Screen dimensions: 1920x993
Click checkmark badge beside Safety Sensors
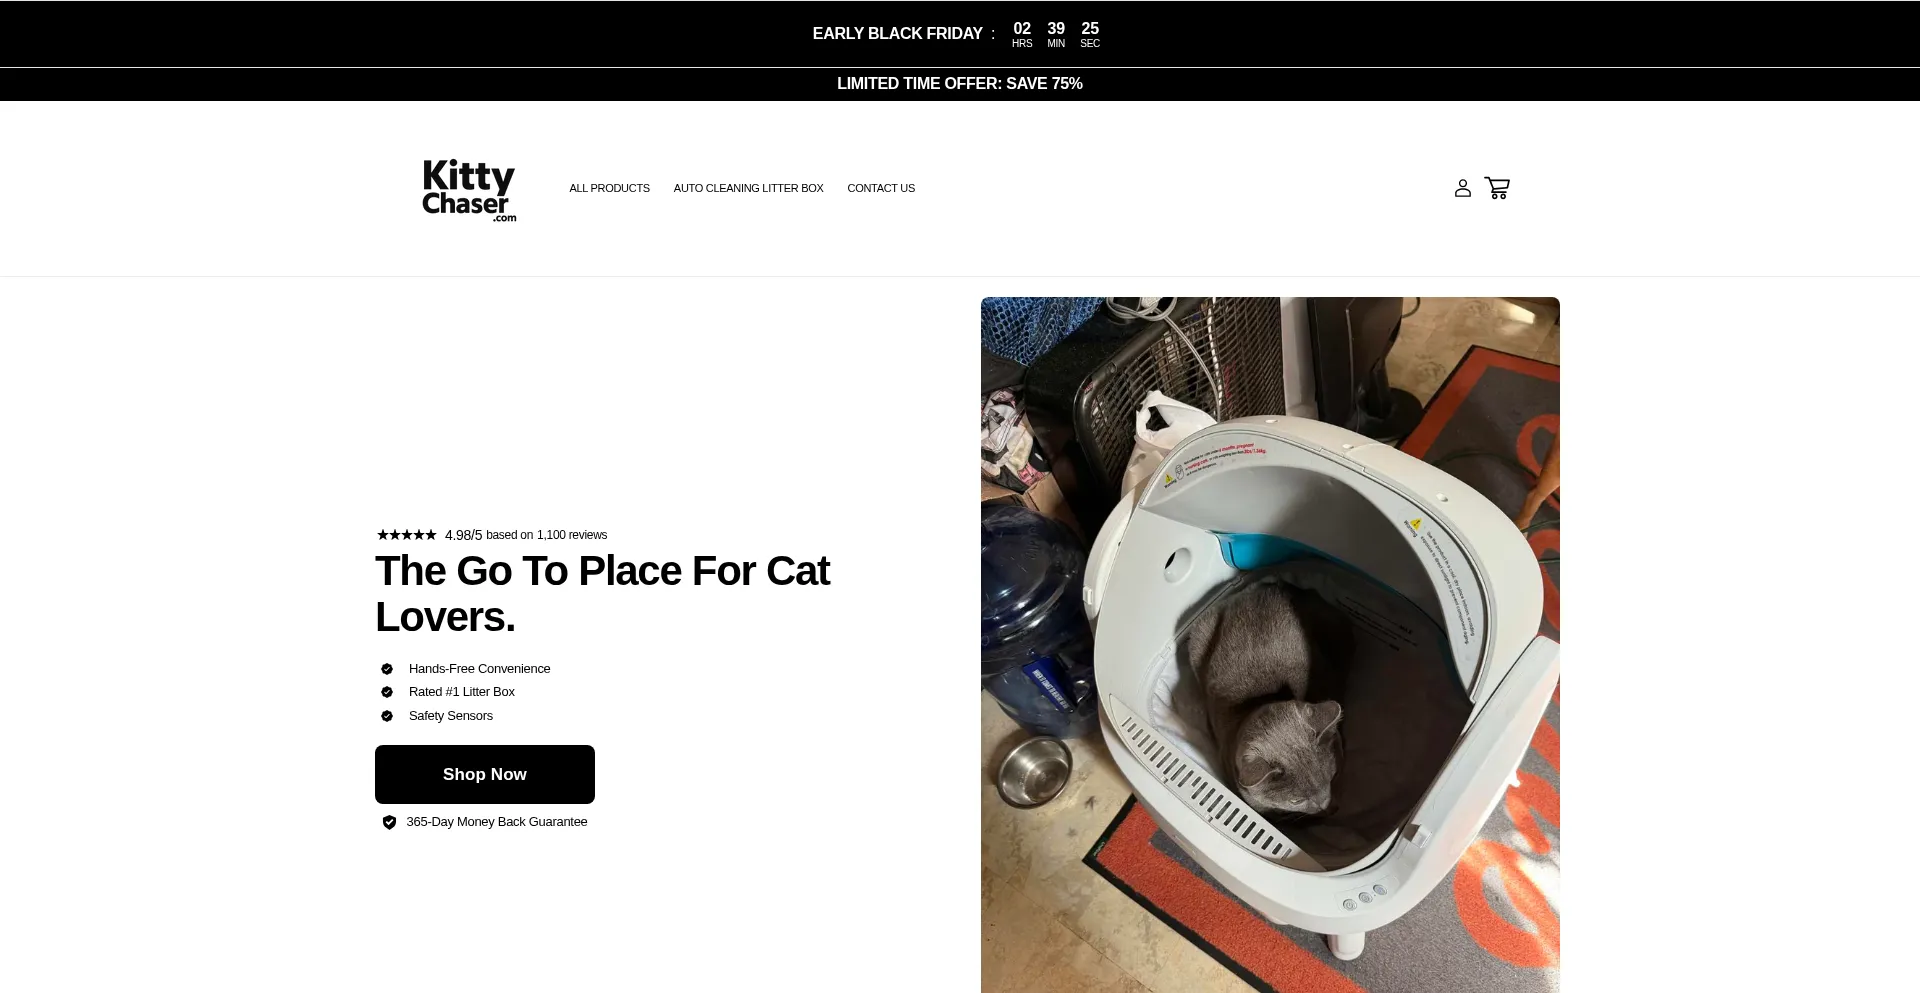(x=387, y=716)
